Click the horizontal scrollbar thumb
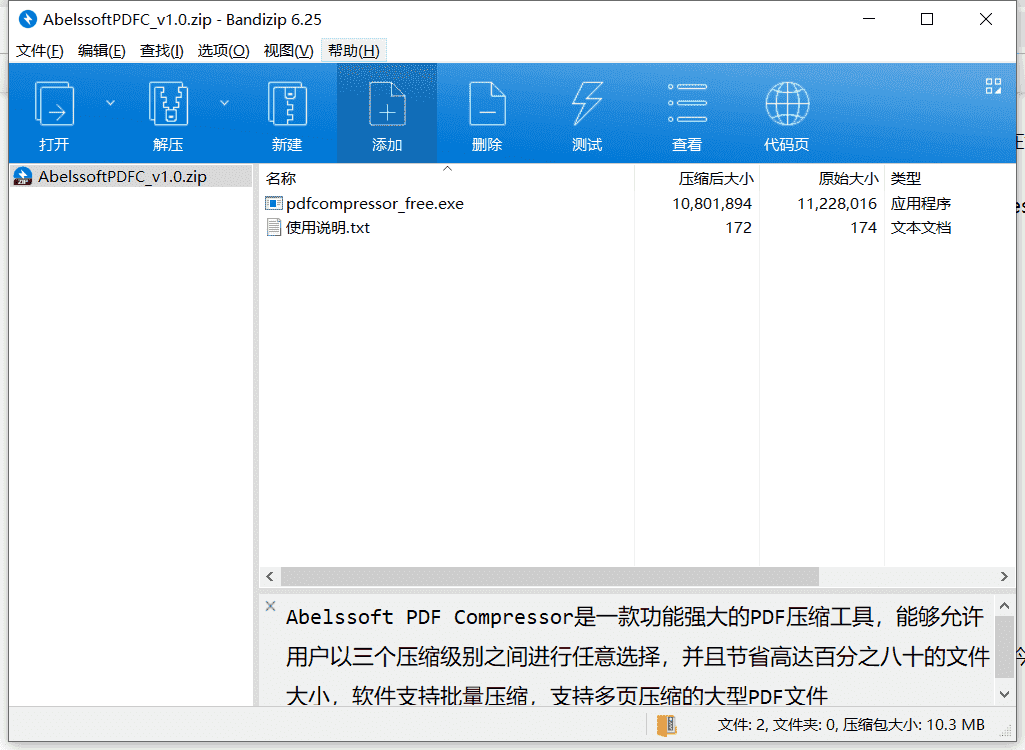Screen dimensions: 1025x750 coord(550,576)
